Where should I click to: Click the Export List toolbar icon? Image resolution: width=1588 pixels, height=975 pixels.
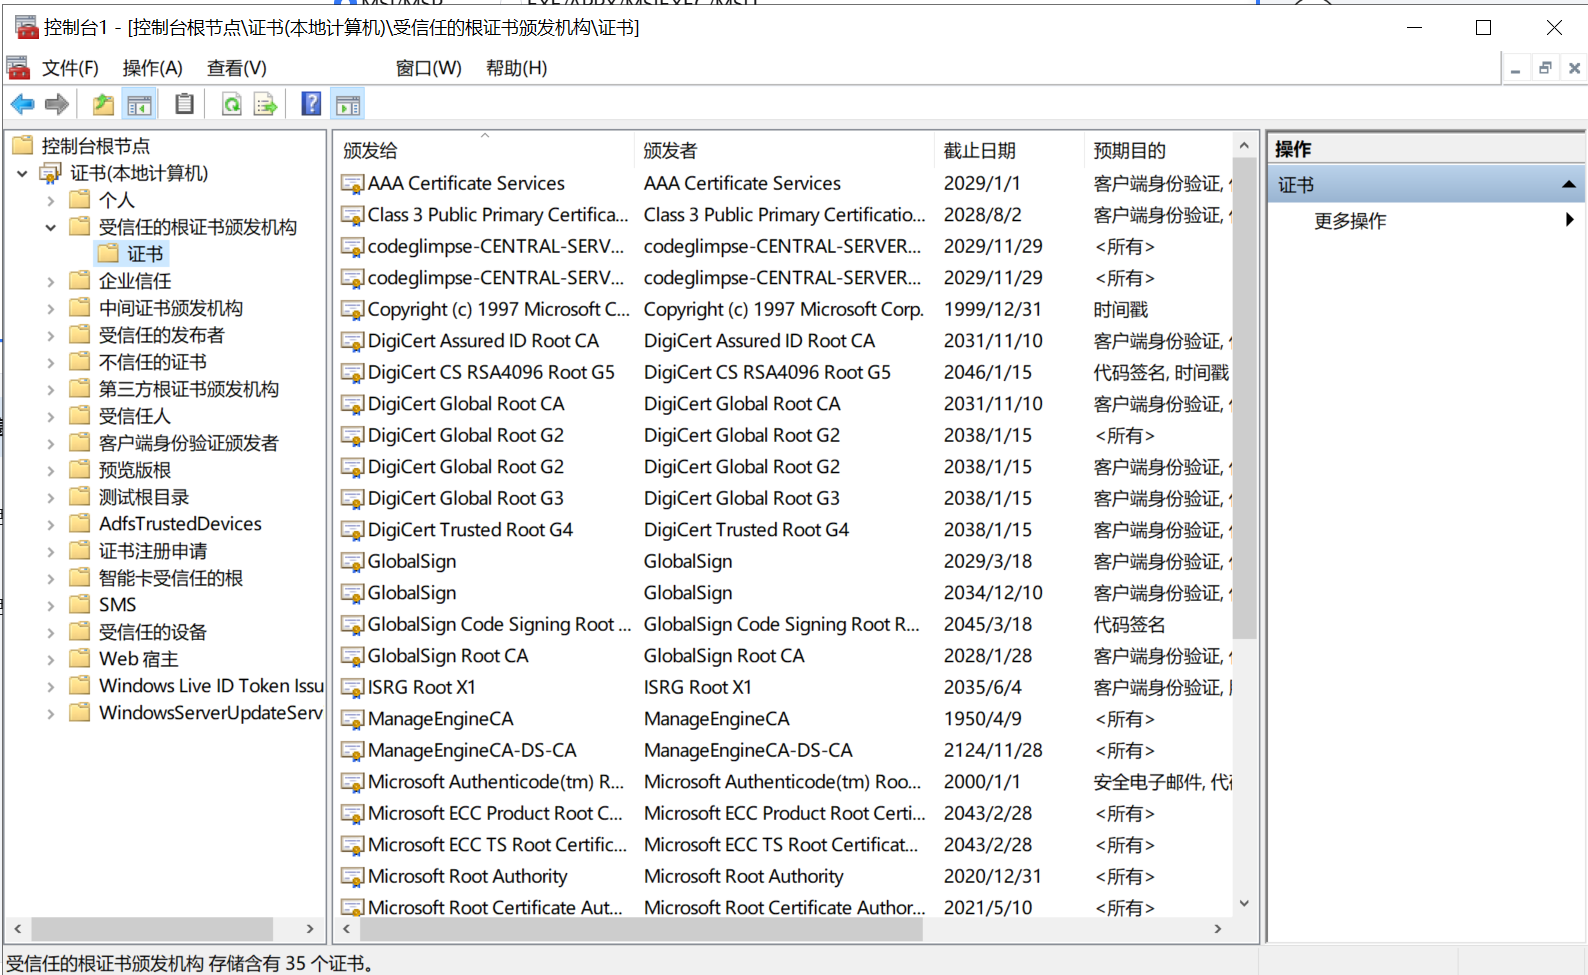click(x=265, y=104)
